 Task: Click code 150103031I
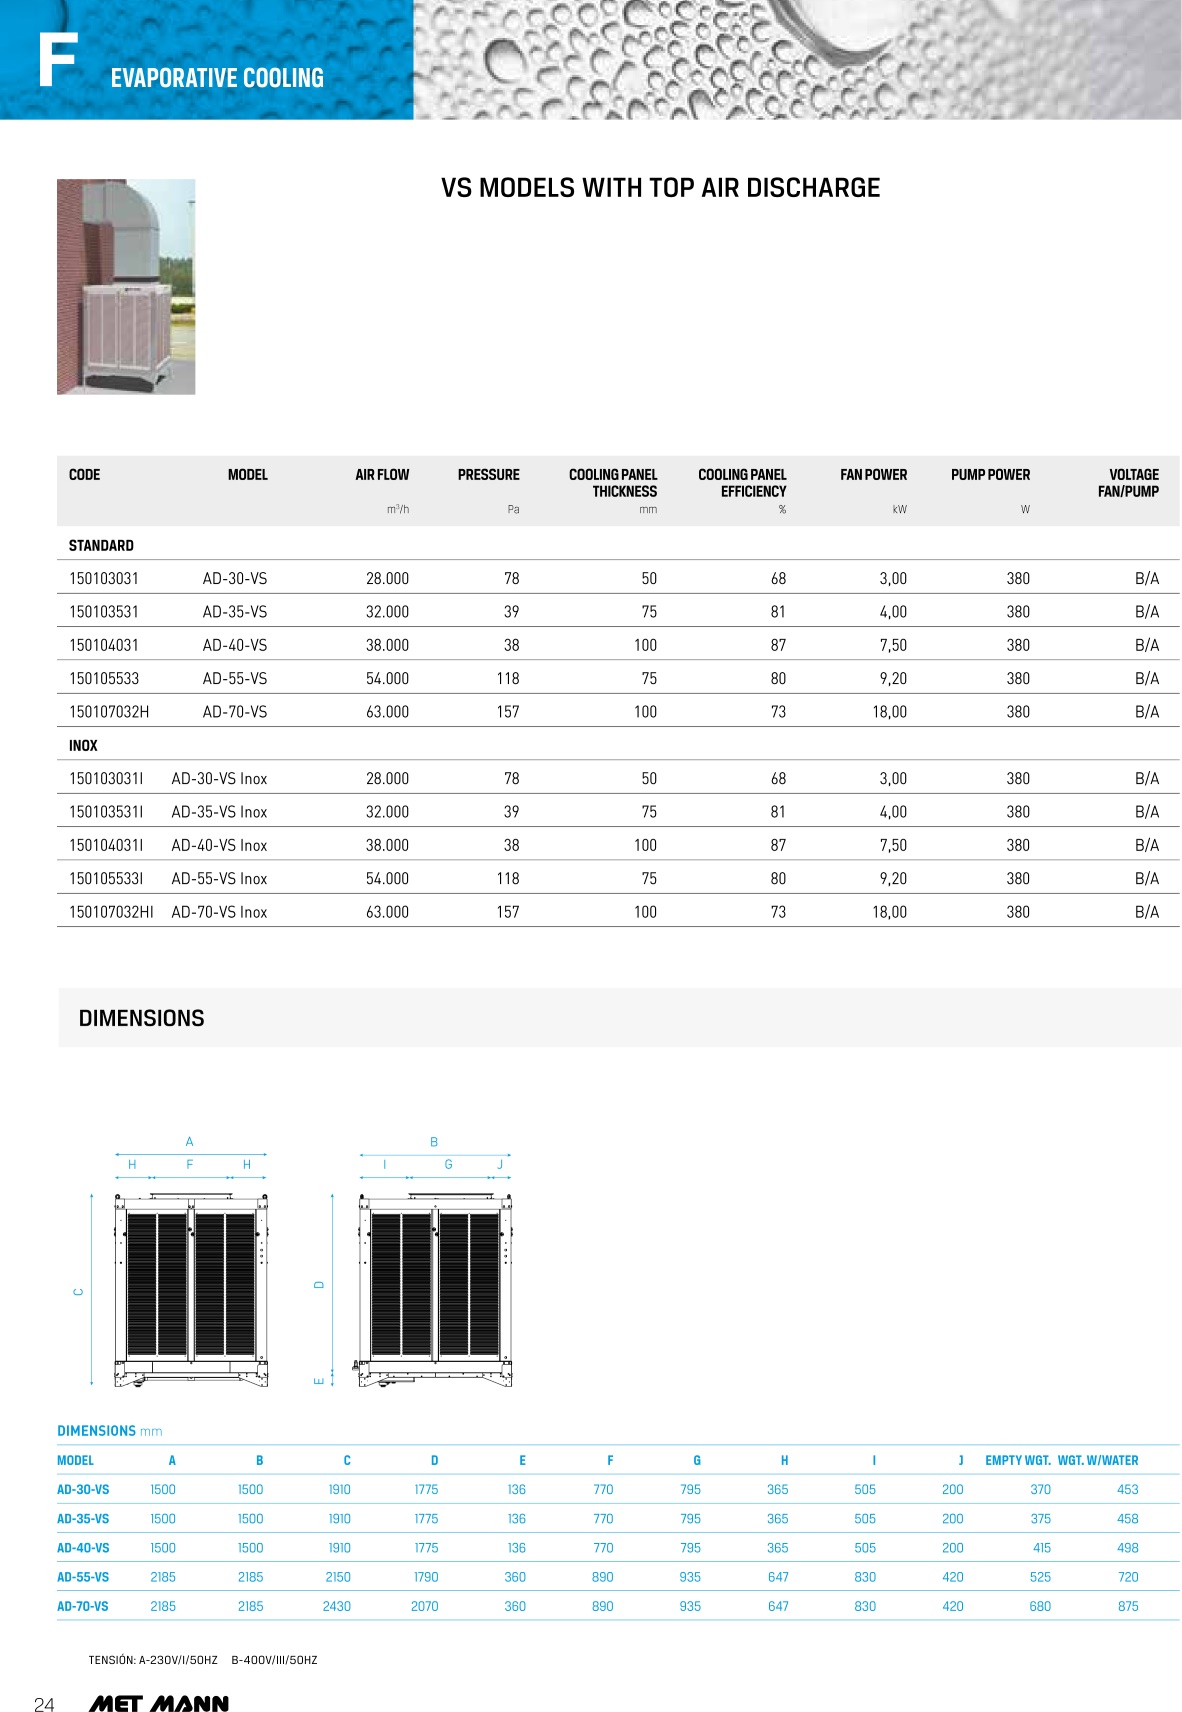tap(106, 779)
